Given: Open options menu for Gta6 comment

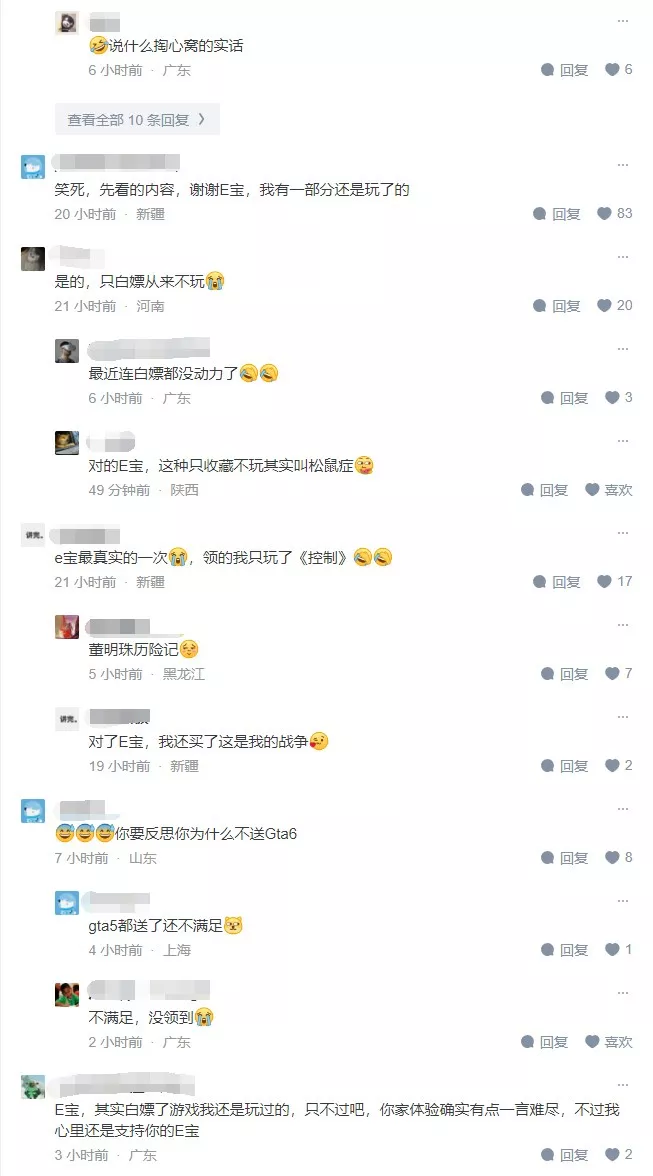Looking at the screenshot, I should [623, 809].
